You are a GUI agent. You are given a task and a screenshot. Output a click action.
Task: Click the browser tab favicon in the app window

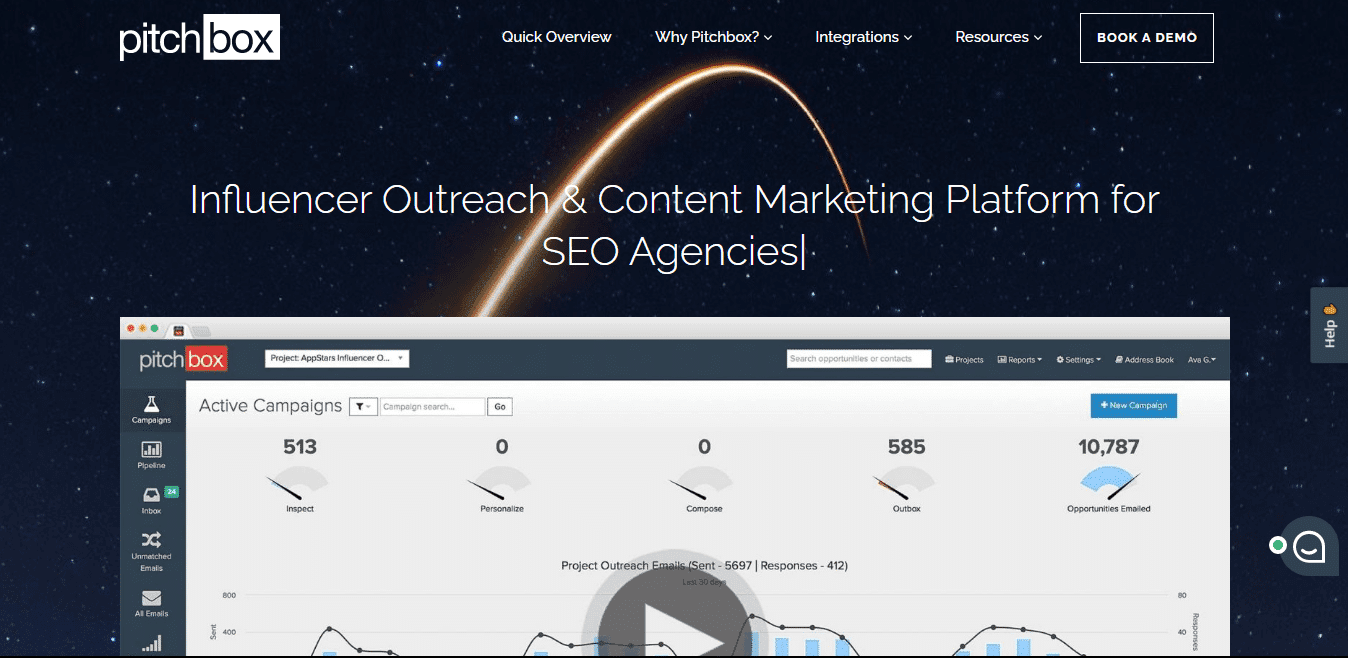[179, 330]
